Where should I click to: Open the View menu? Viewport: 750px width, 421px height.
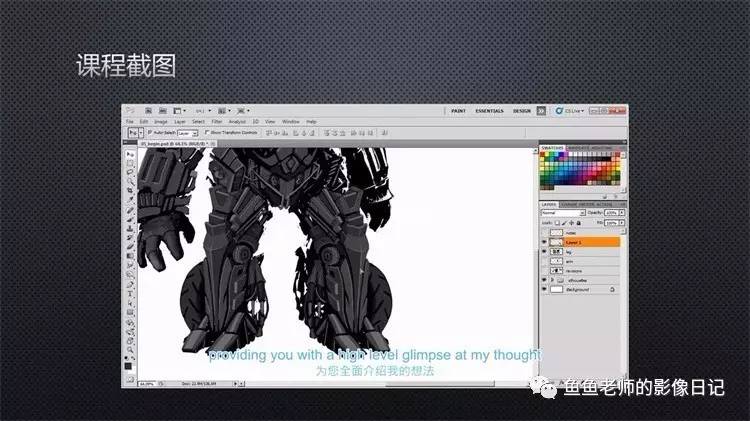pos(270,122)
